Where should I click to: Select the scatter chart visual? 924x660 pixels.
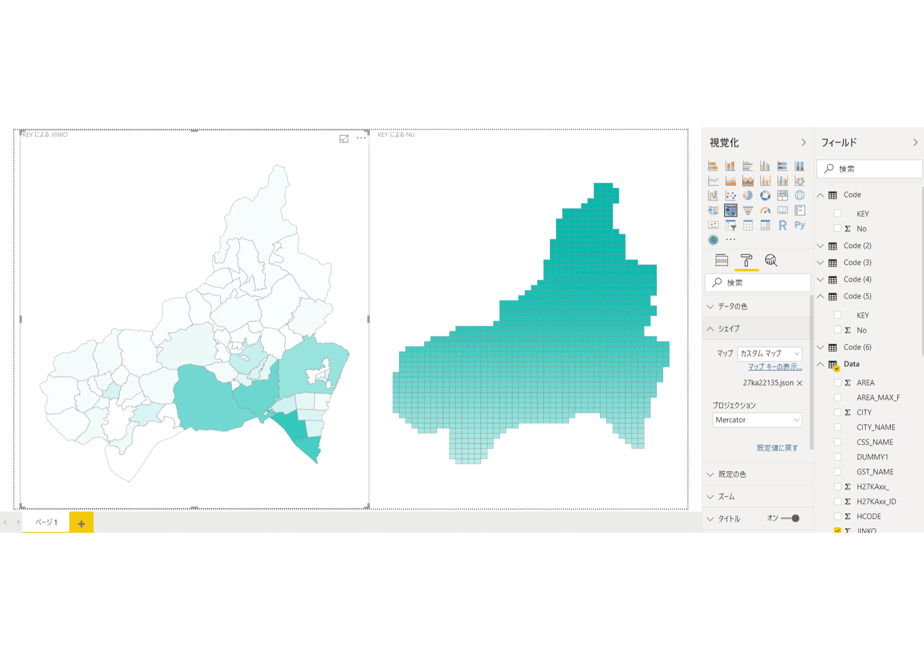pos(730,196)
